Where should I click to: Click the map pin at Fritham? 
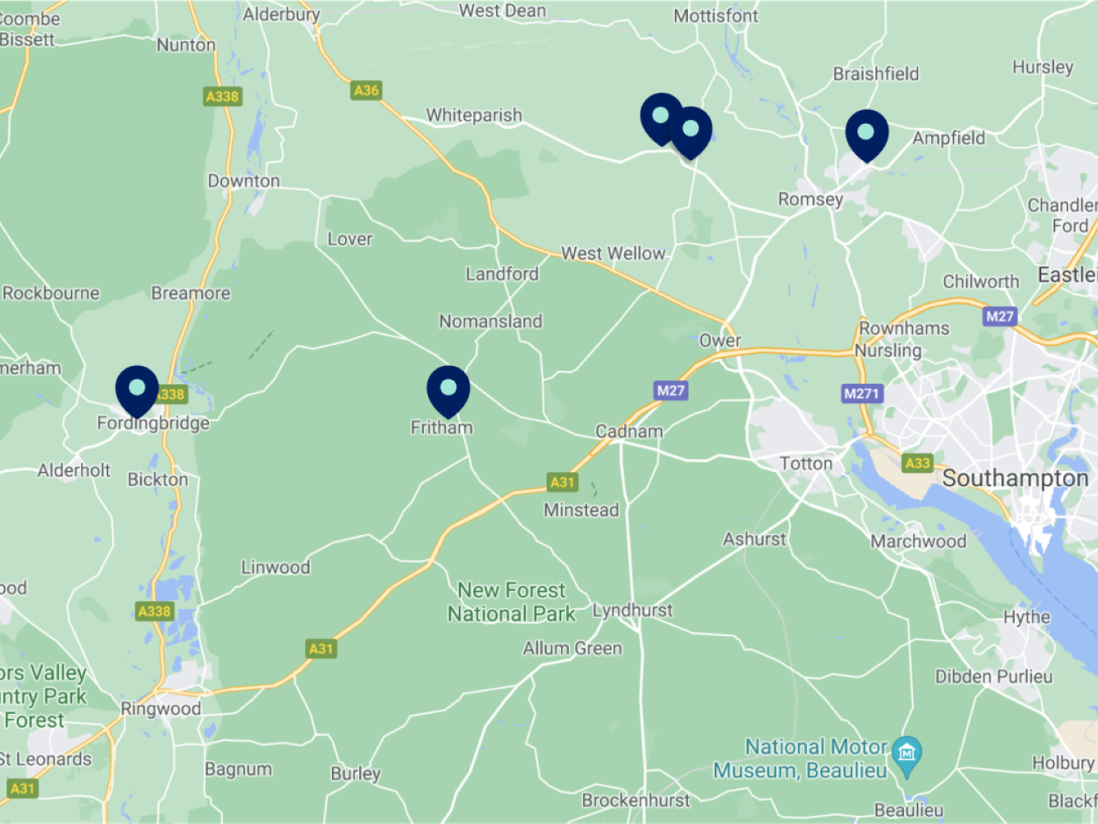coord(448,391)
